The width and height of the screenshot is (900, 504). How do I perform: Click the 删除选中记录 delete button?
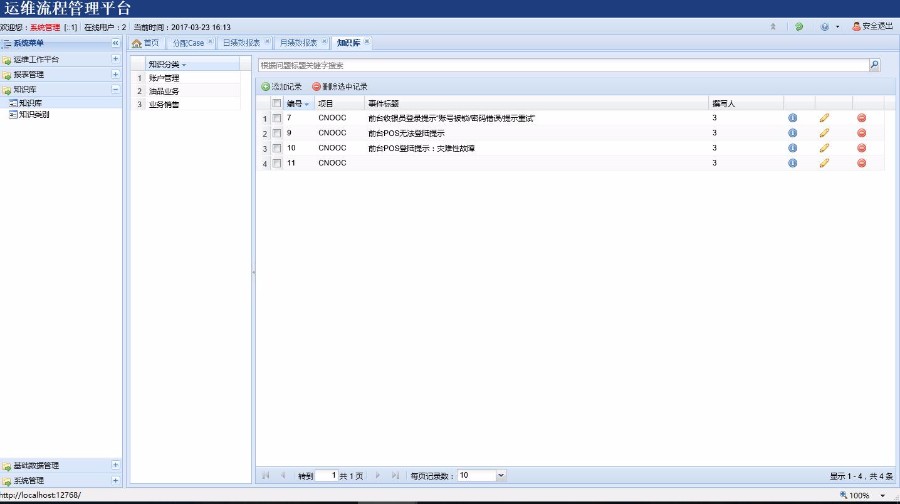[x=340, y=87]
